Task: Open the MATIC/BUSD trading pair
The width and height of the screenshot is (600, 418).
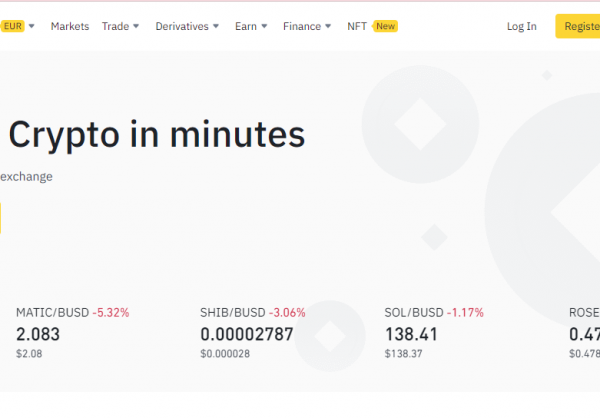Action: tap(52, 312)
